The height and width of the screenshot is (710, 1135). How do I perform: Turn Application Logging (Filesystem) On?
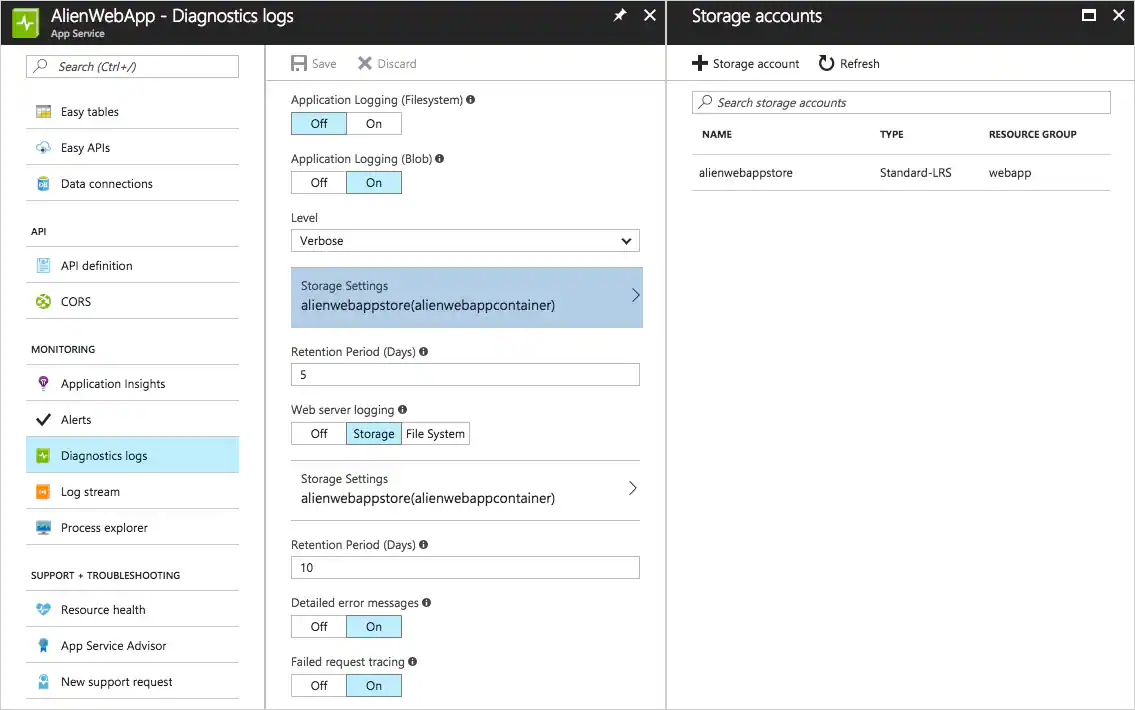coord(374,124)
